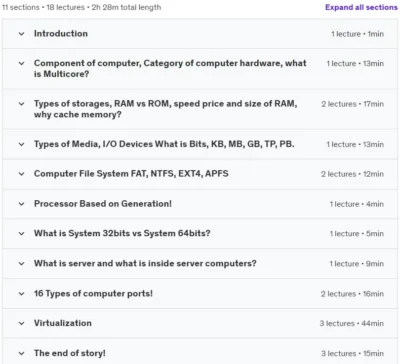Expand chevron for System 32bits vs 64bits
400x364 pixels.
pyautogui.click(x=21, y=234)
